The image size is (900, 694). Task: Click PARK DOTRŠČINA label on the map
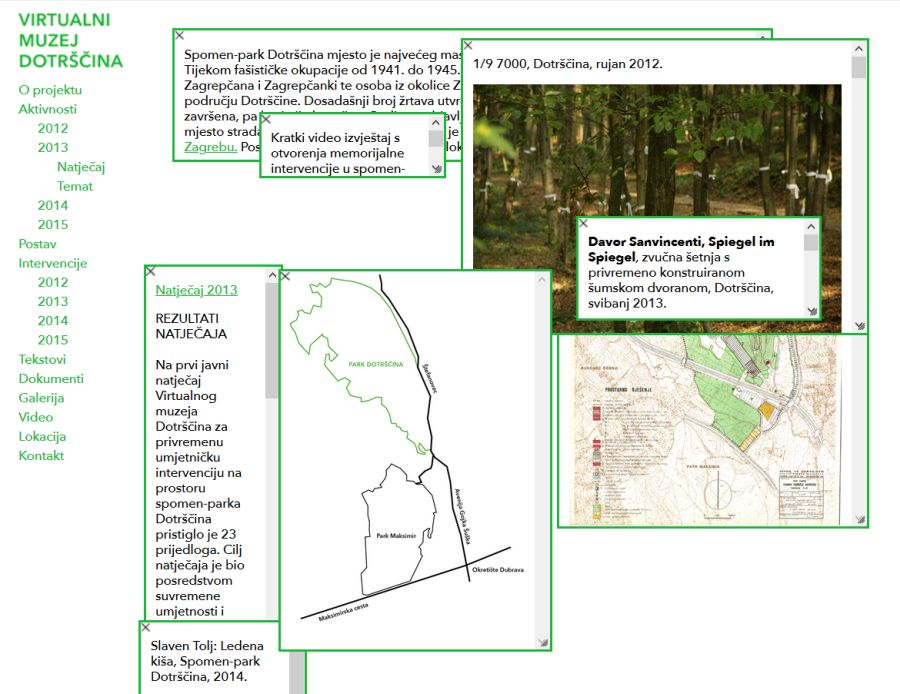click(x=375, y=364)
